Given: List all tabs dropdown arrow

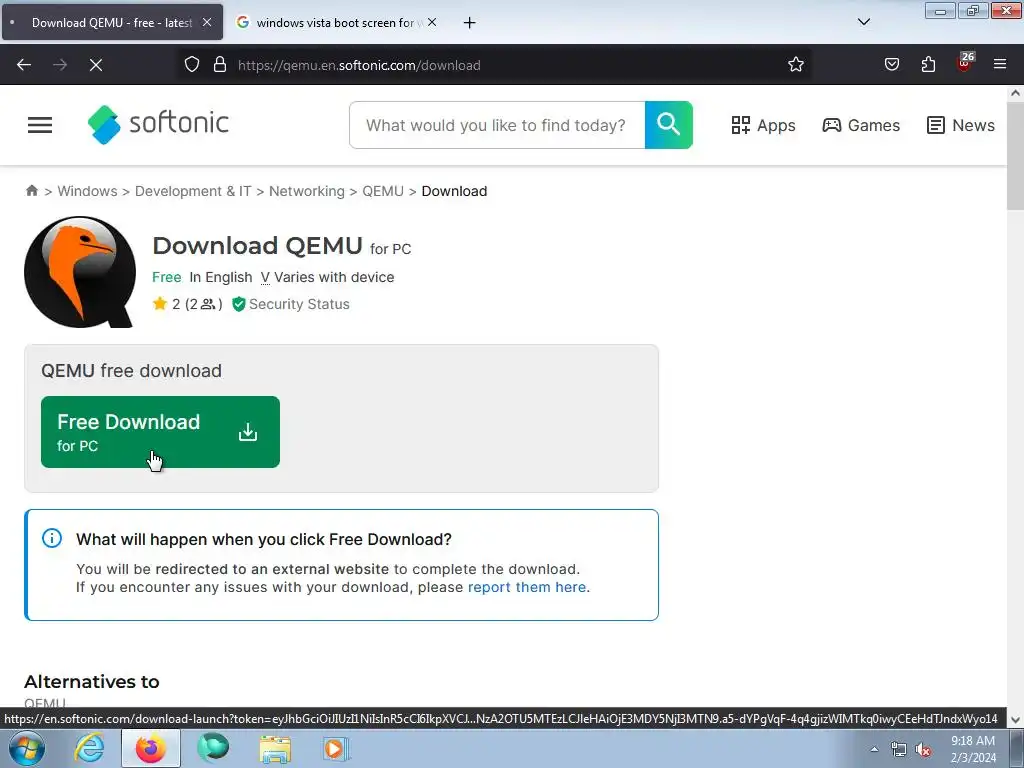Looking at the screenshot, I should pyautogui.click(x=863, y=22).
